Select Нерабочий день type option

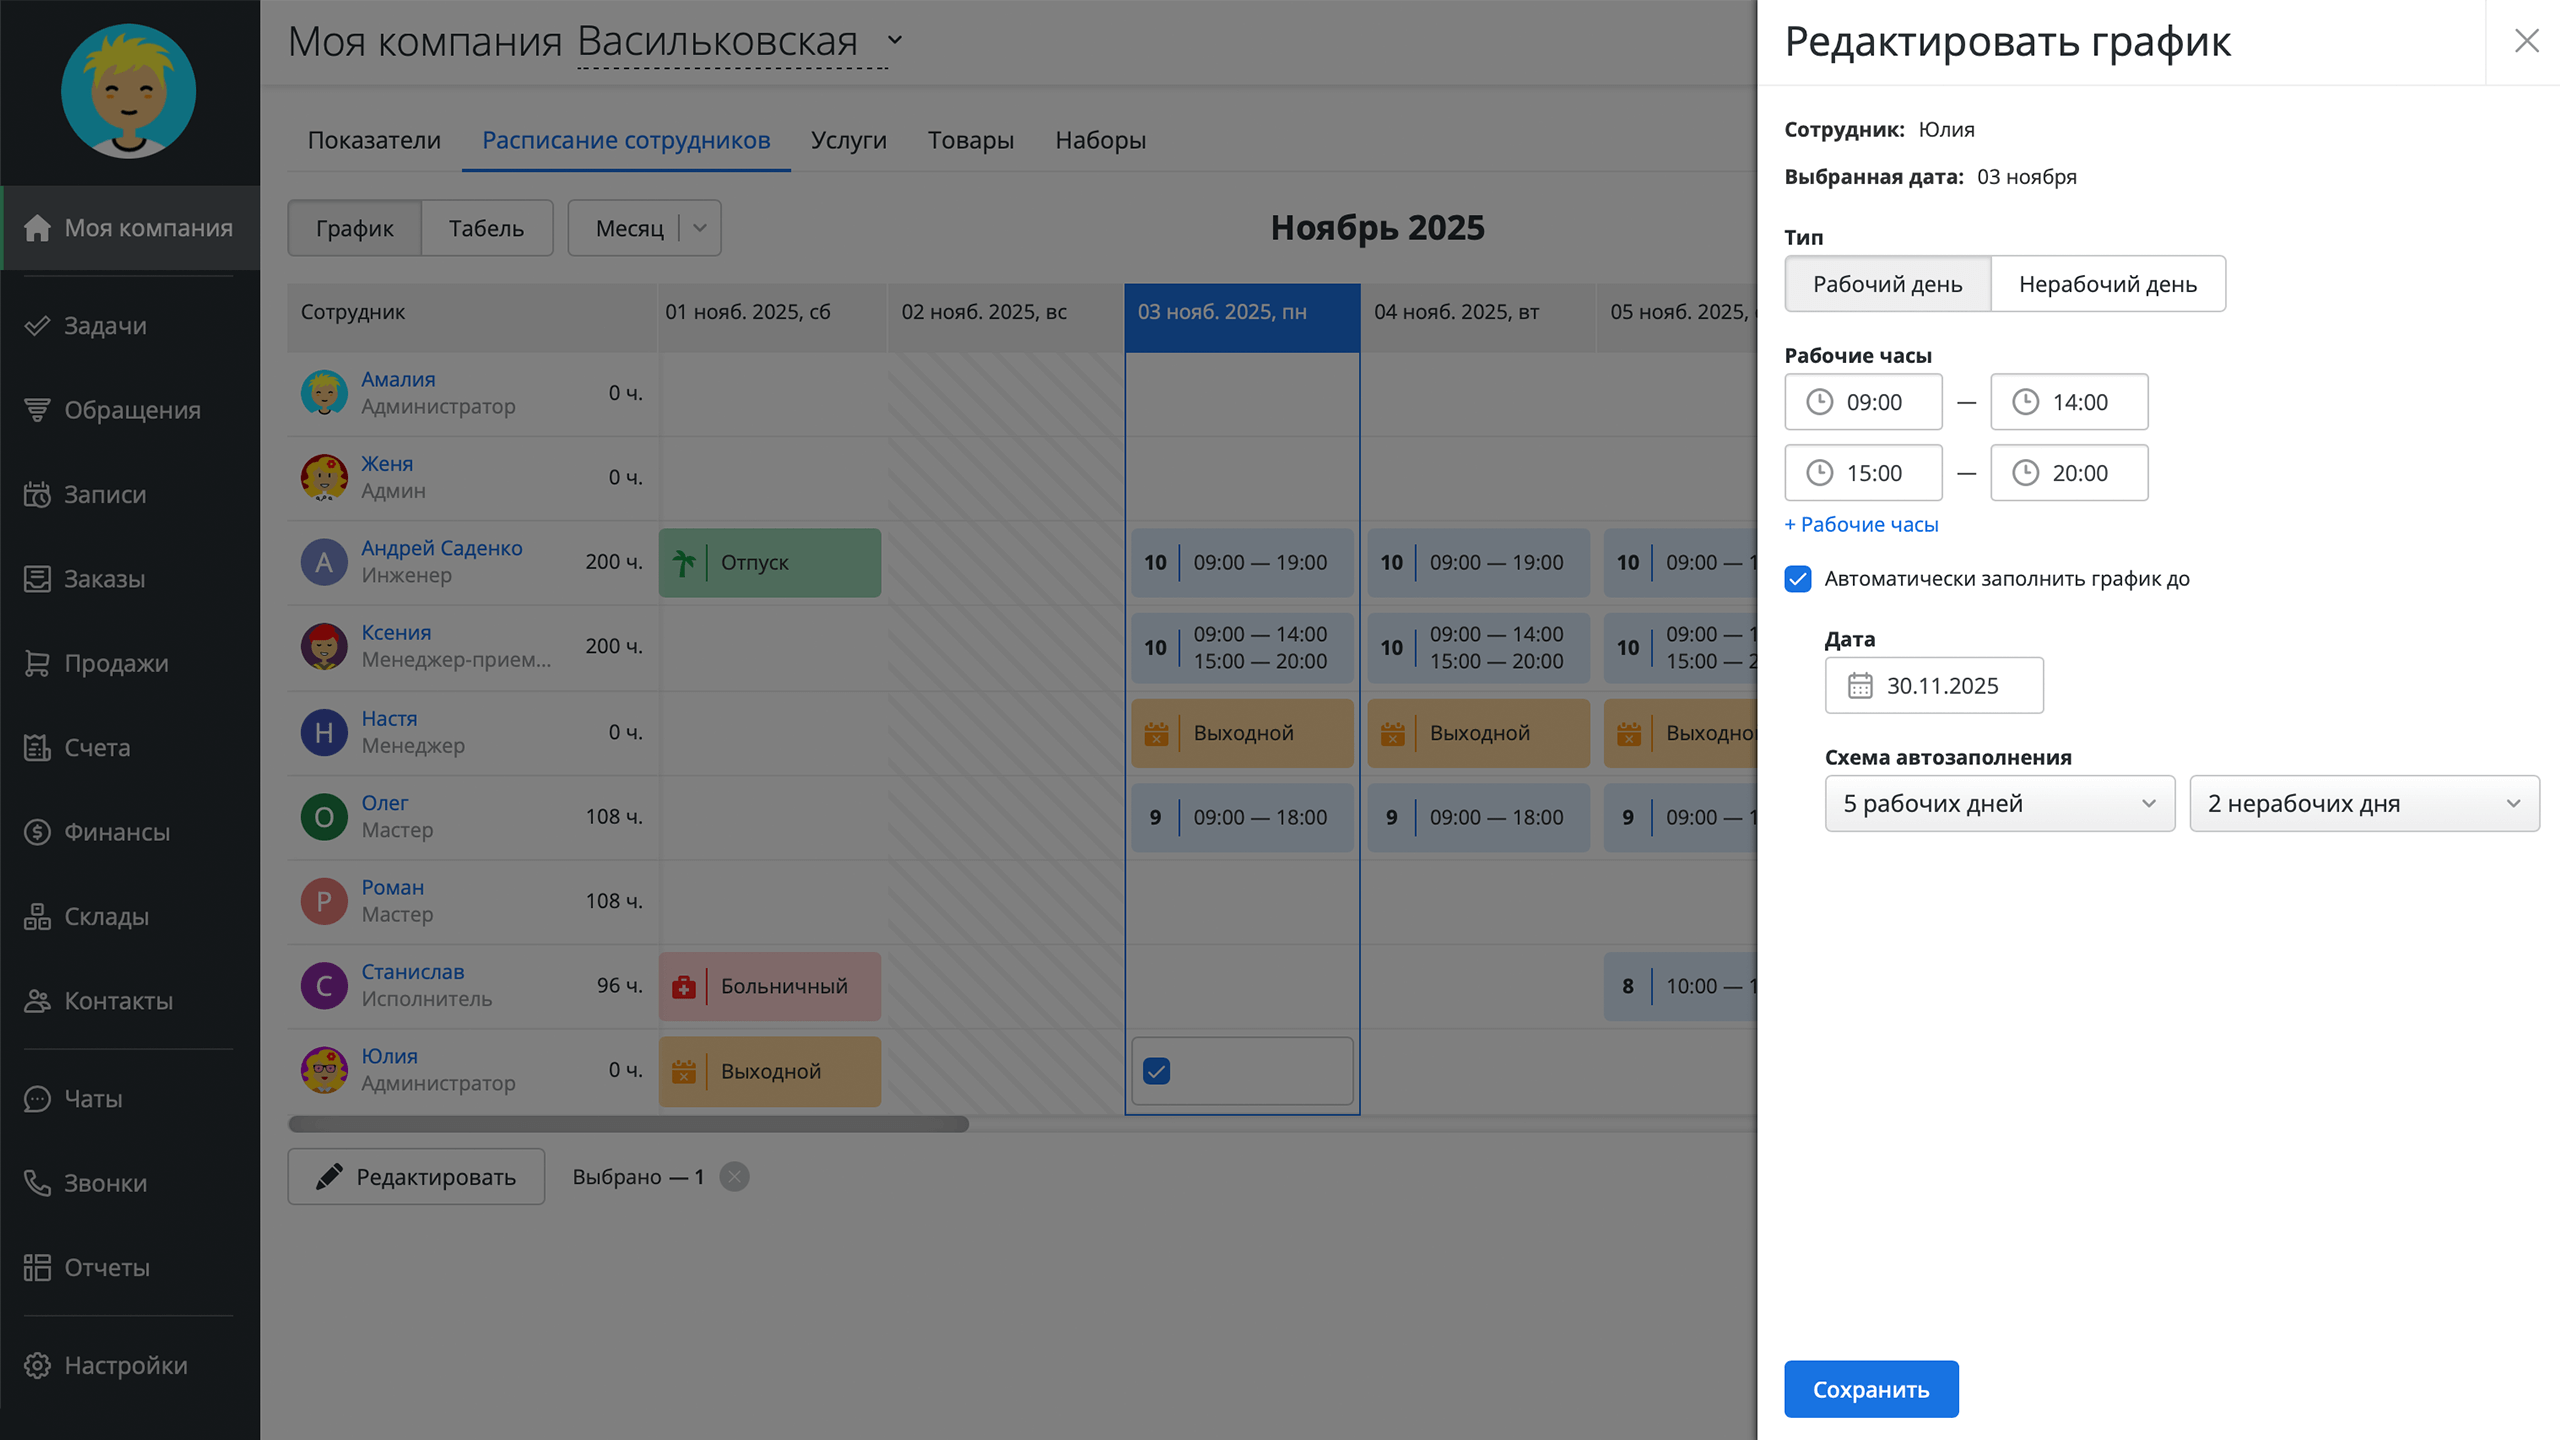(2107, 284)
